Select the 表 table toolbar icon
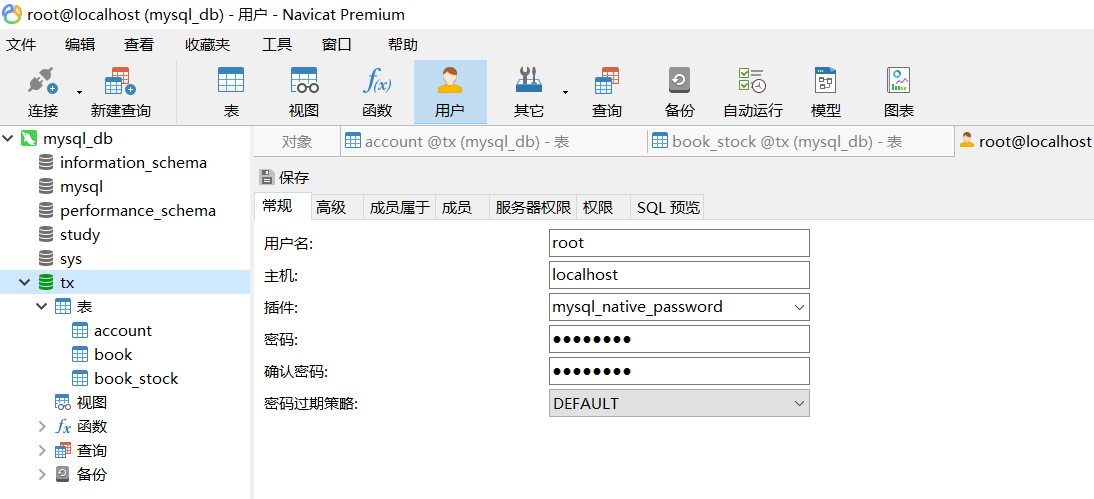This screenshot has width=1094, height=499. [x=231, y=92]
